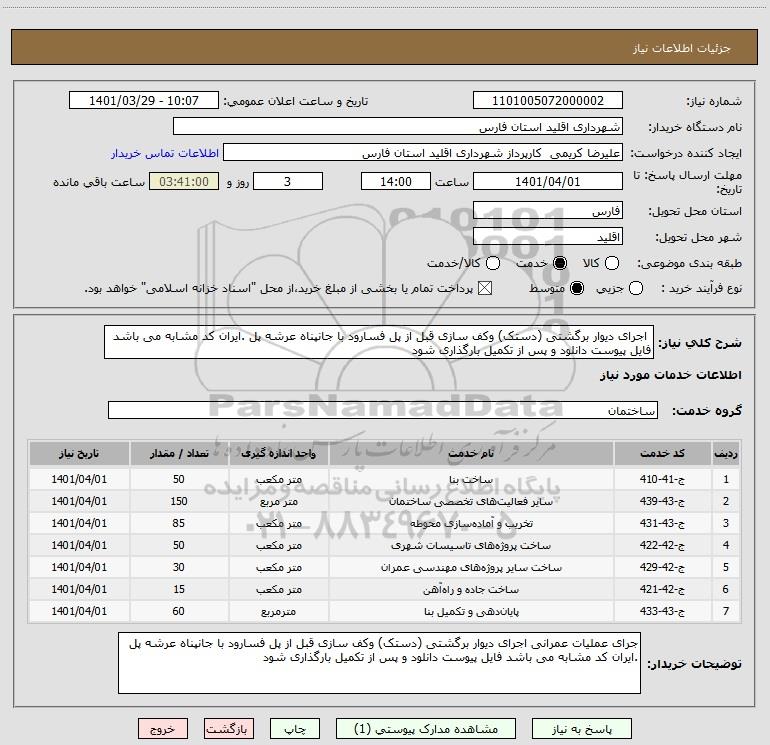Click the کد خدمت column header
This screenshot has height=745, width=770.
point(662,453)
